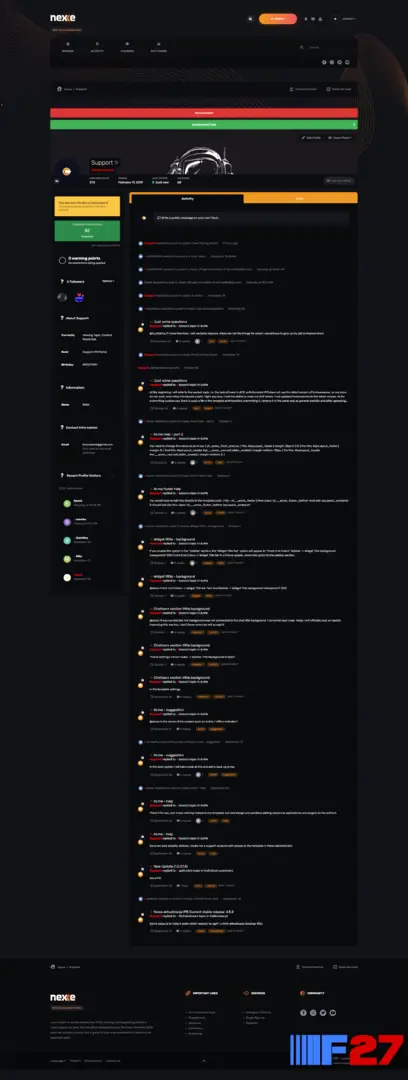Viewport: 408px width, 1080px height.
Task: Click the home icon in top breadcrumb
Action: click(60, 89)
